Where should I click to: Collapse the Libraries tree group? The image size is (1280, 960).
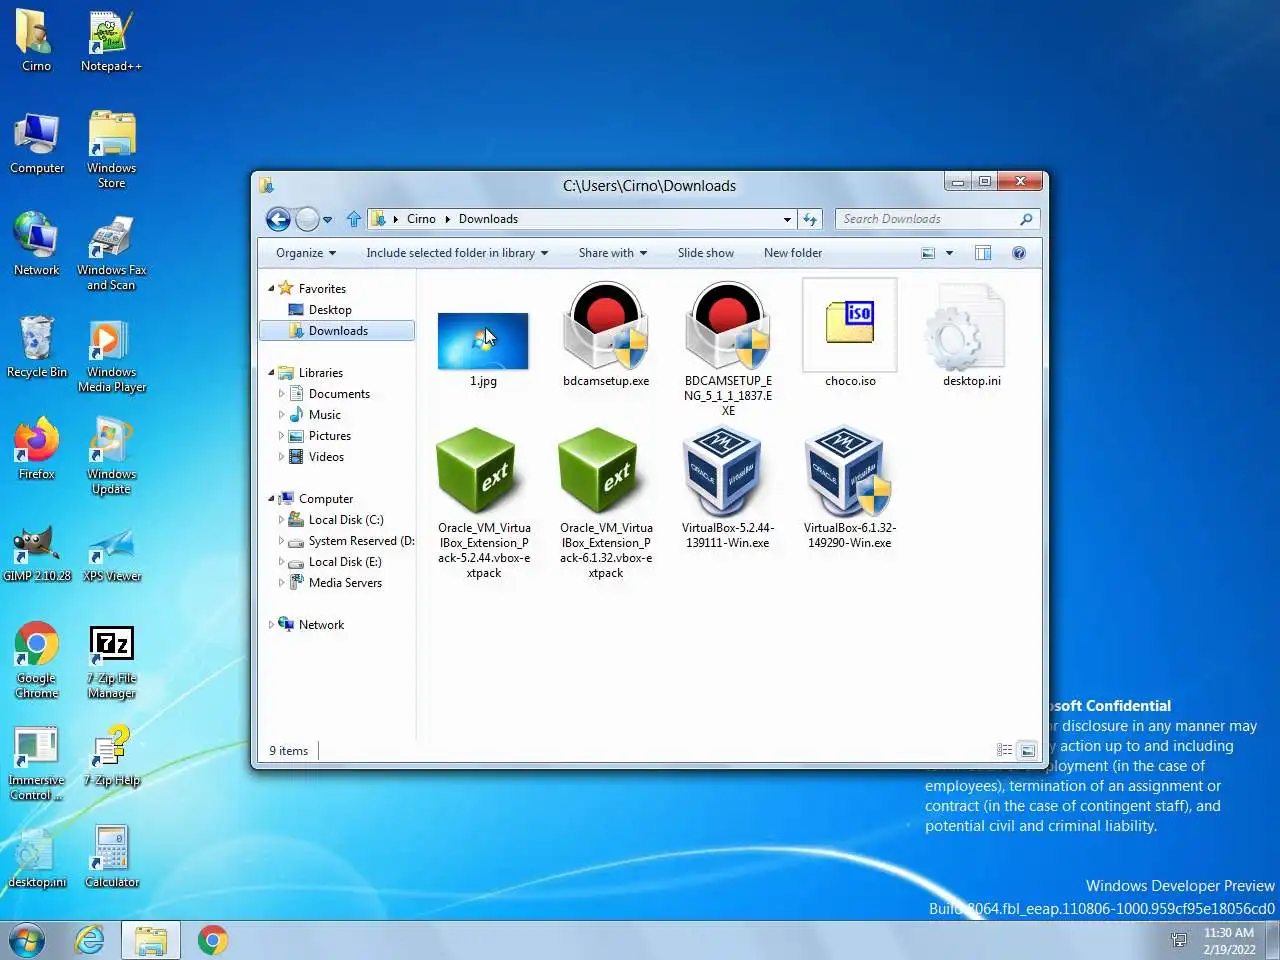[x=271, y=372]
